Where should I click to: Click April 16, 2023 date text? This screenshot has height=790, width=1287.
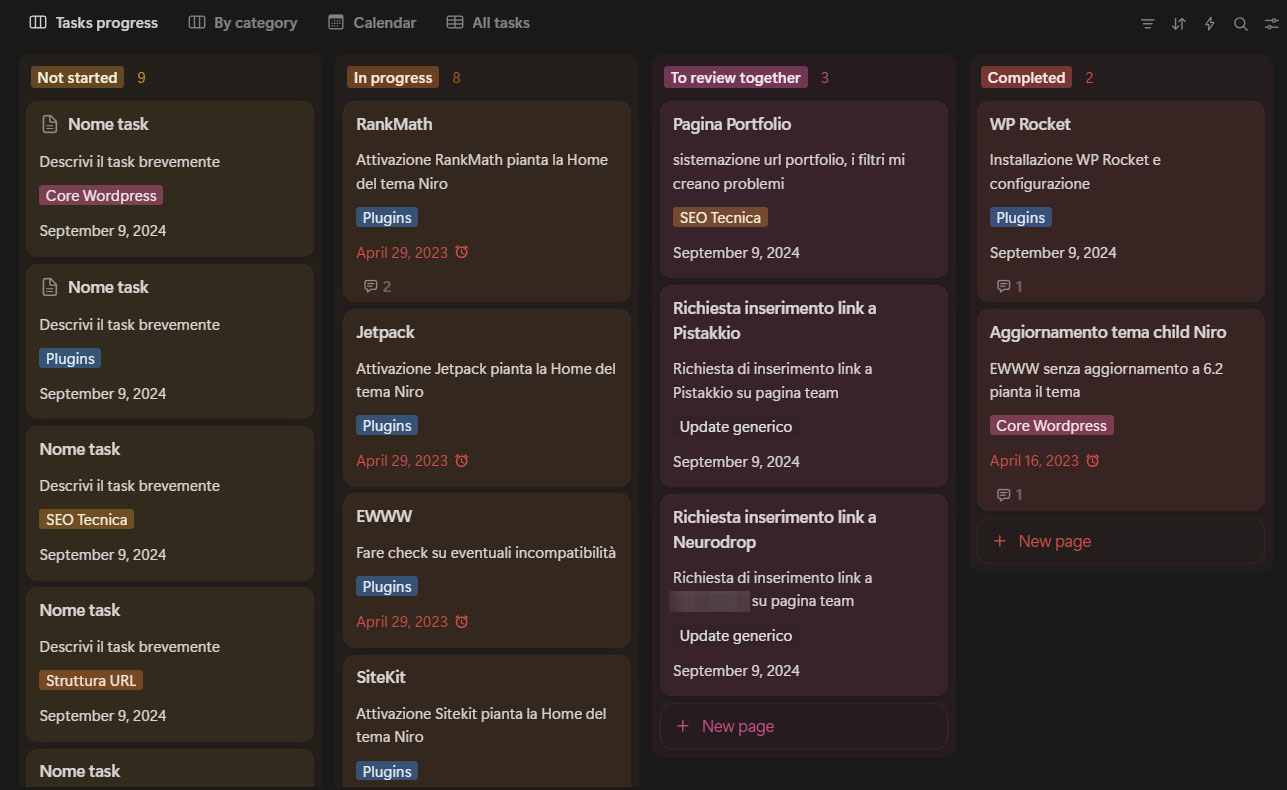(1035, 461)
